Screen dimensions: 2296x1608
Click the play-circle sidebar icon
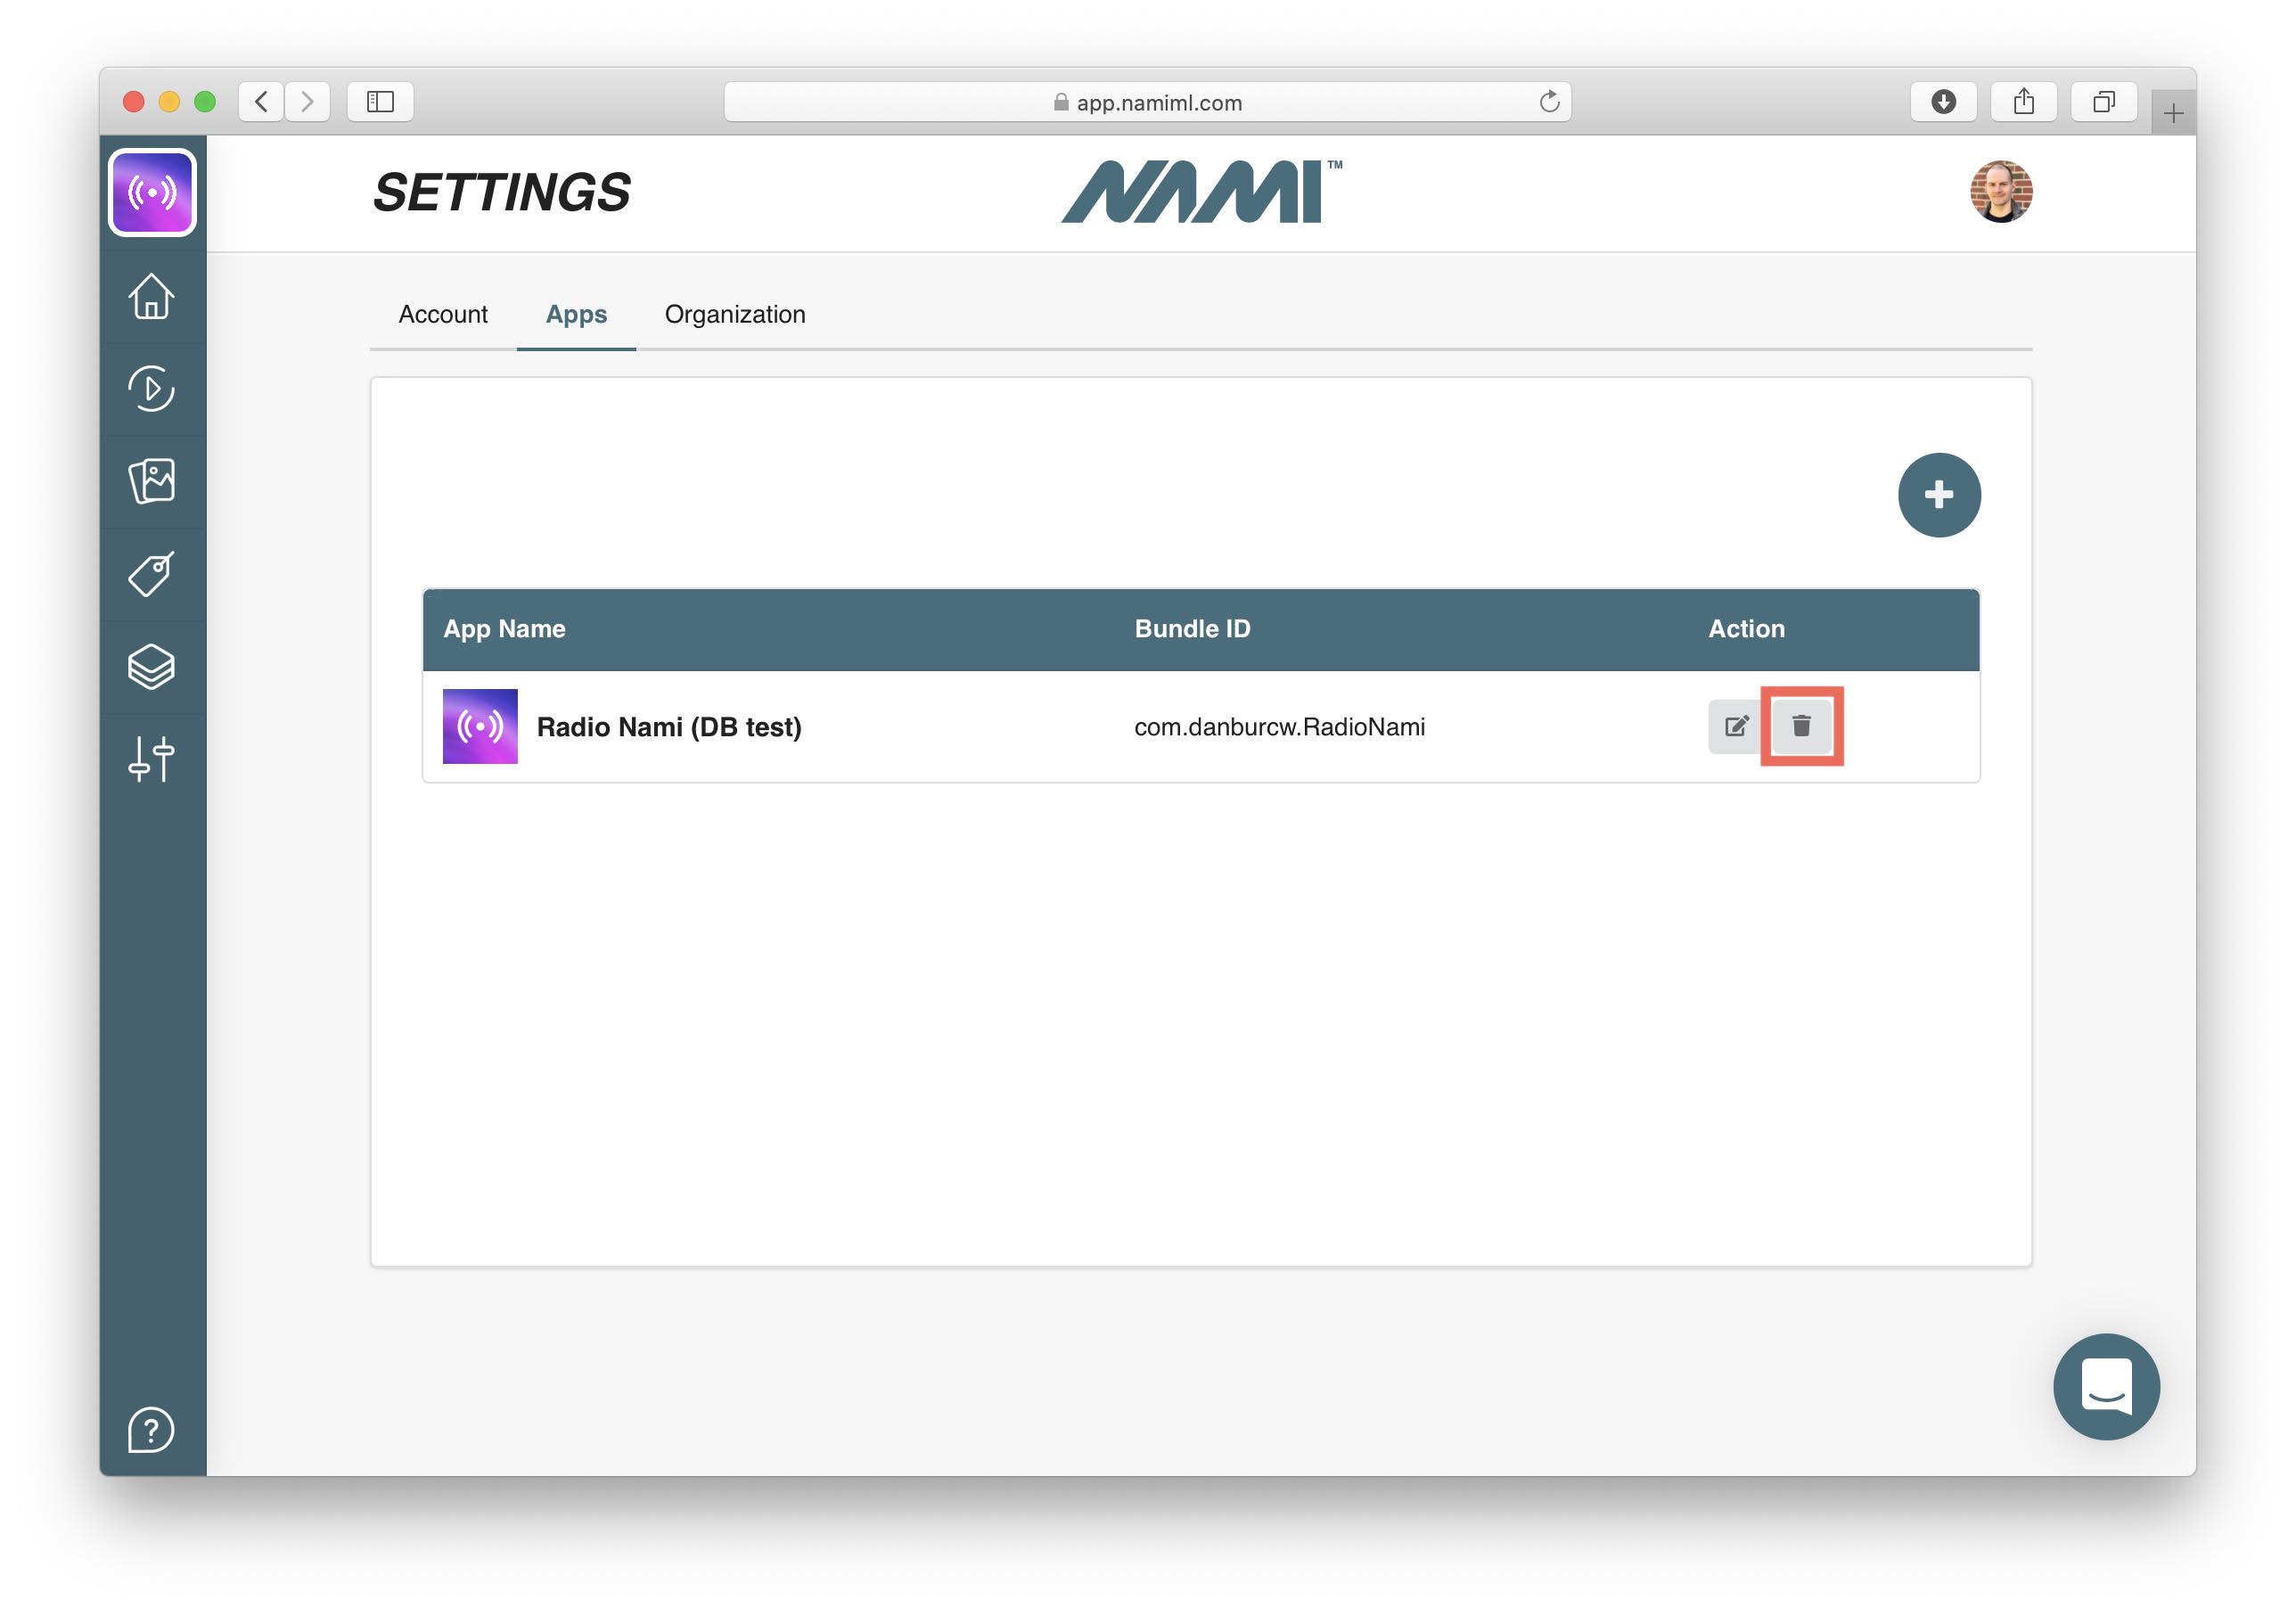click(152, 389)
